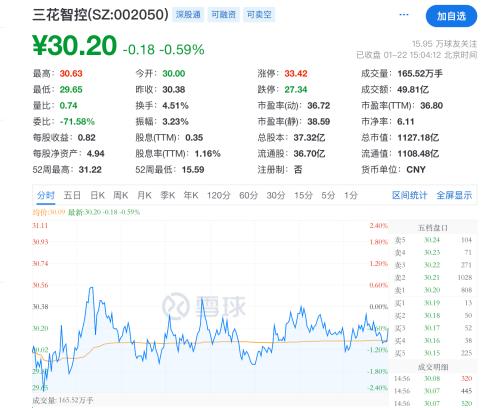494x408 pixels.
Task: Switch to the 30分 chart tab
Action: click(276, 195)
